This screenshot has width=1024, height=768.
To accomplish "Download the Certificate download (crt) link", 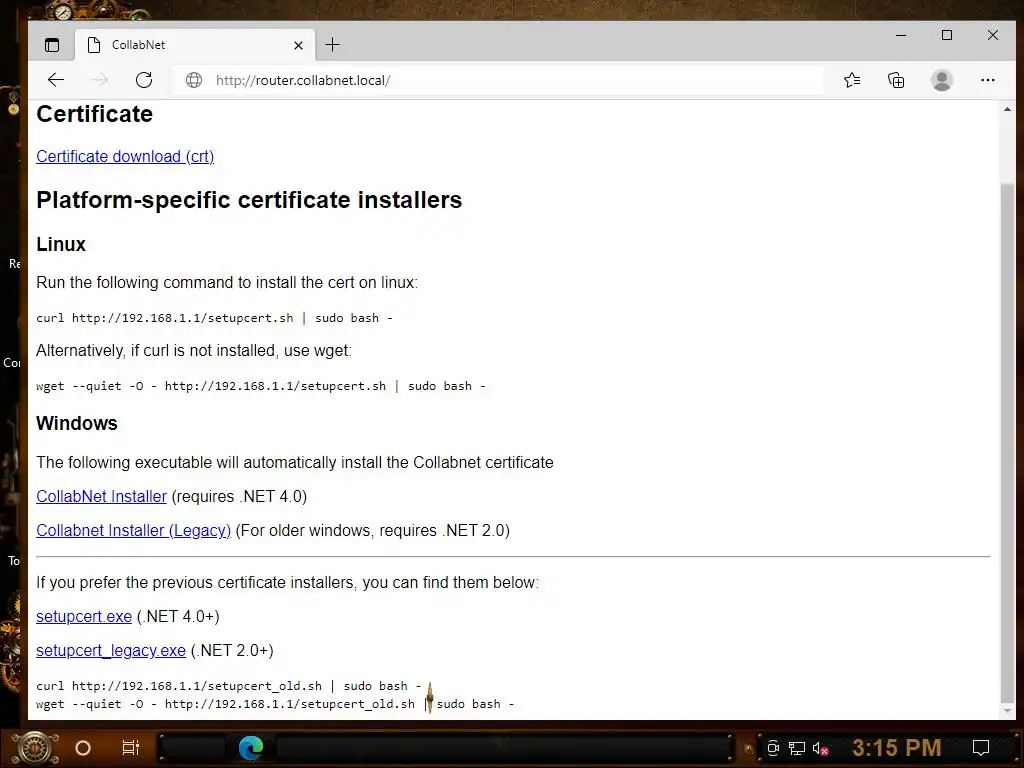I will (x=125, y=157).
